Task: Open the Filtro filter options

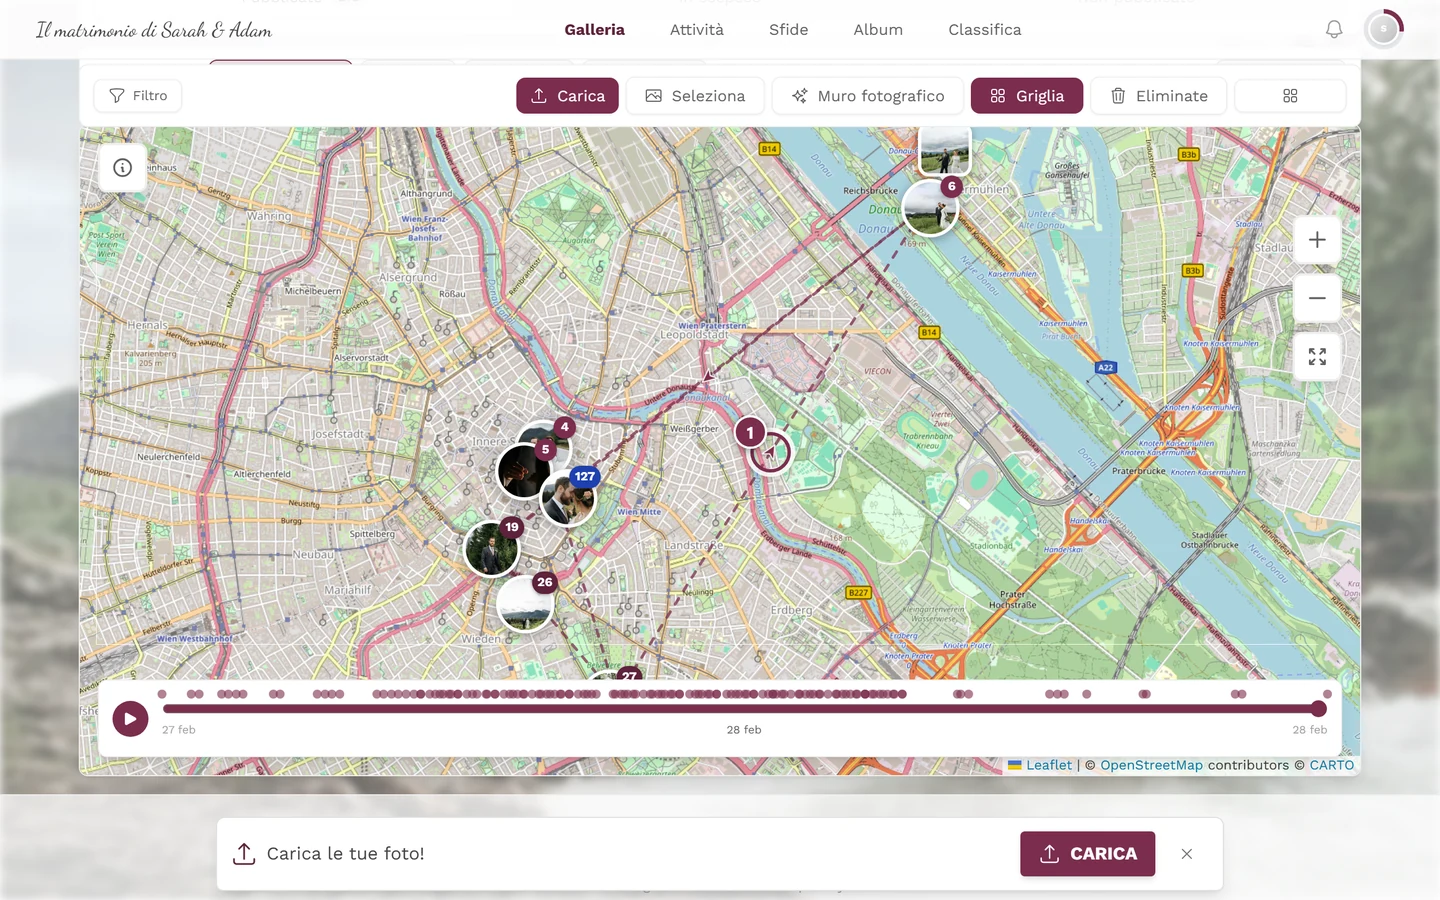Action: [138, 96]
